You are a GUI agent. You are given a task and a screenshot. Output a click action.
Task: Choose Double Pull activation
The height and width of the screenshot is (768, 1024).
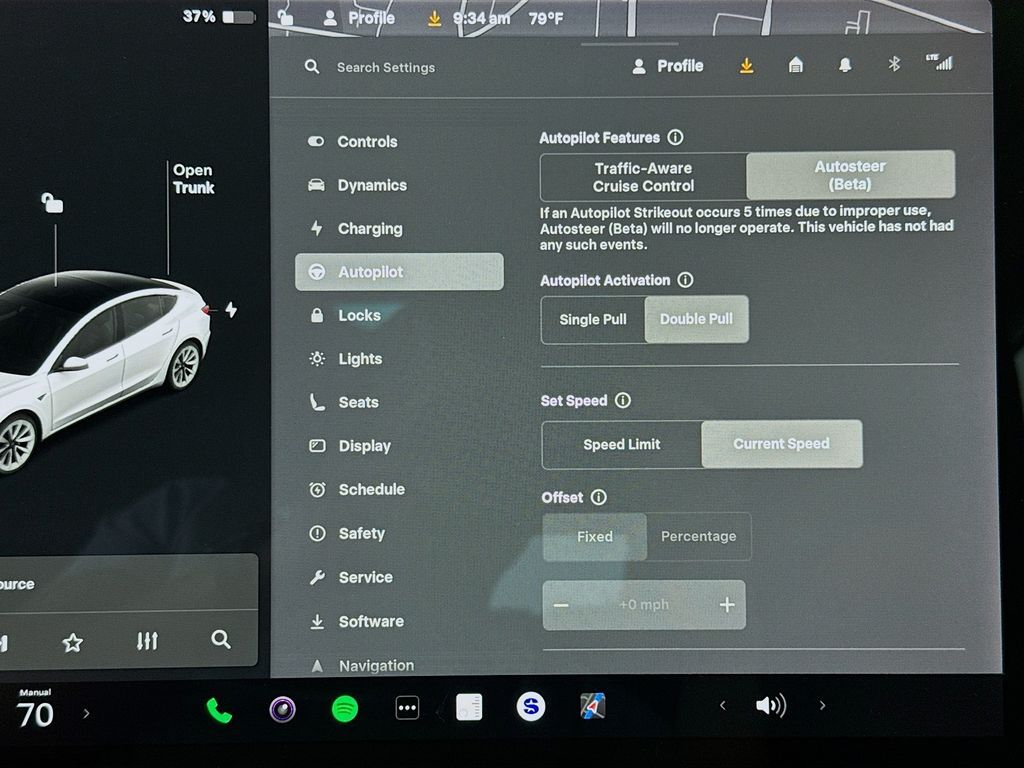696,319
